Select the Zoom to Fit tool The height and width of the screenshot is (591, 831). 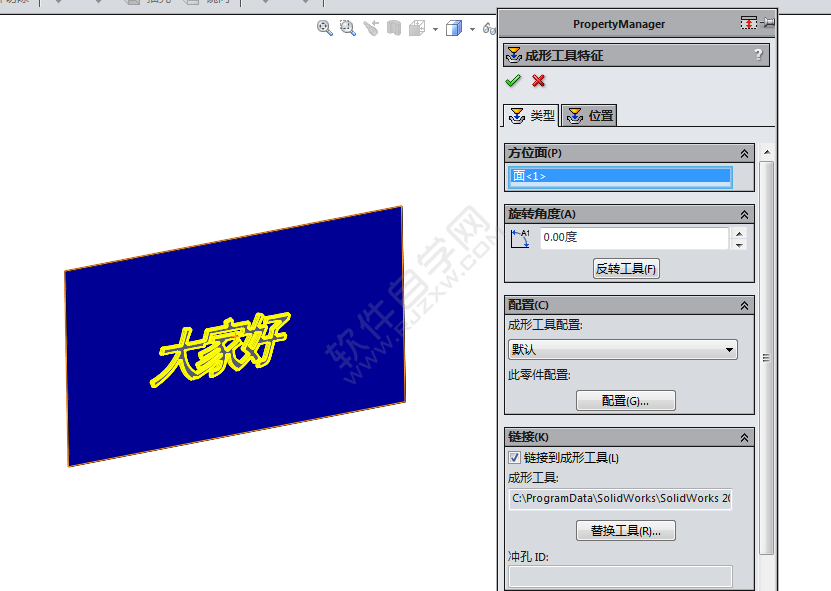(324, 28)
